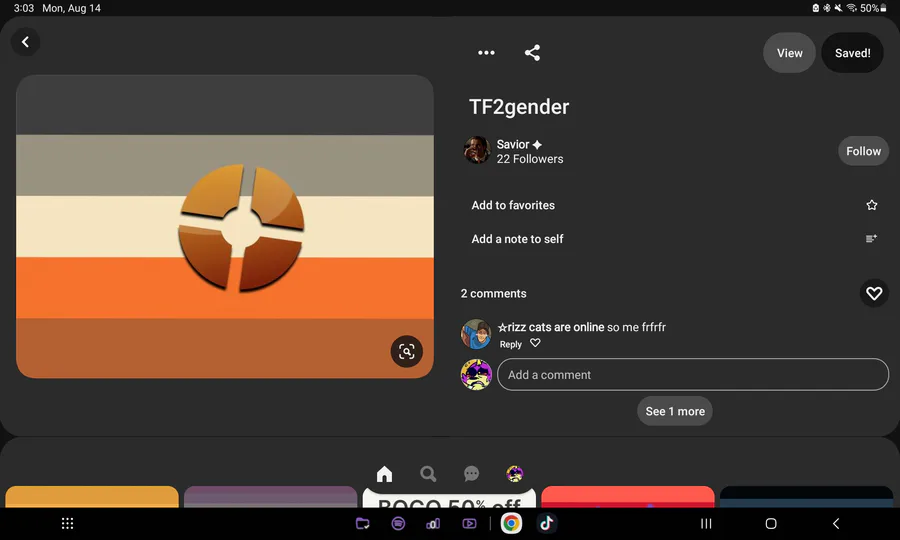Click the View button
Viewport: 900px width, 540px height.
[x=789, y=53]
